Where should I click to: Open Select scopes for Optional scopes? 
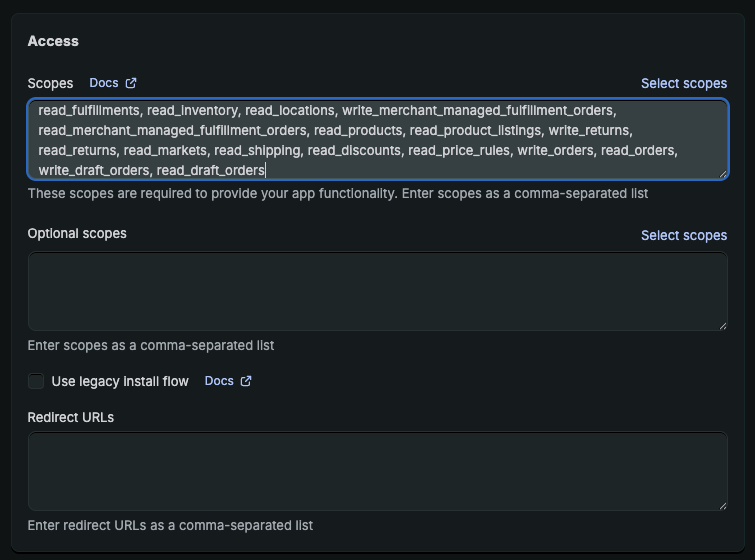click(x=684, y=235)
